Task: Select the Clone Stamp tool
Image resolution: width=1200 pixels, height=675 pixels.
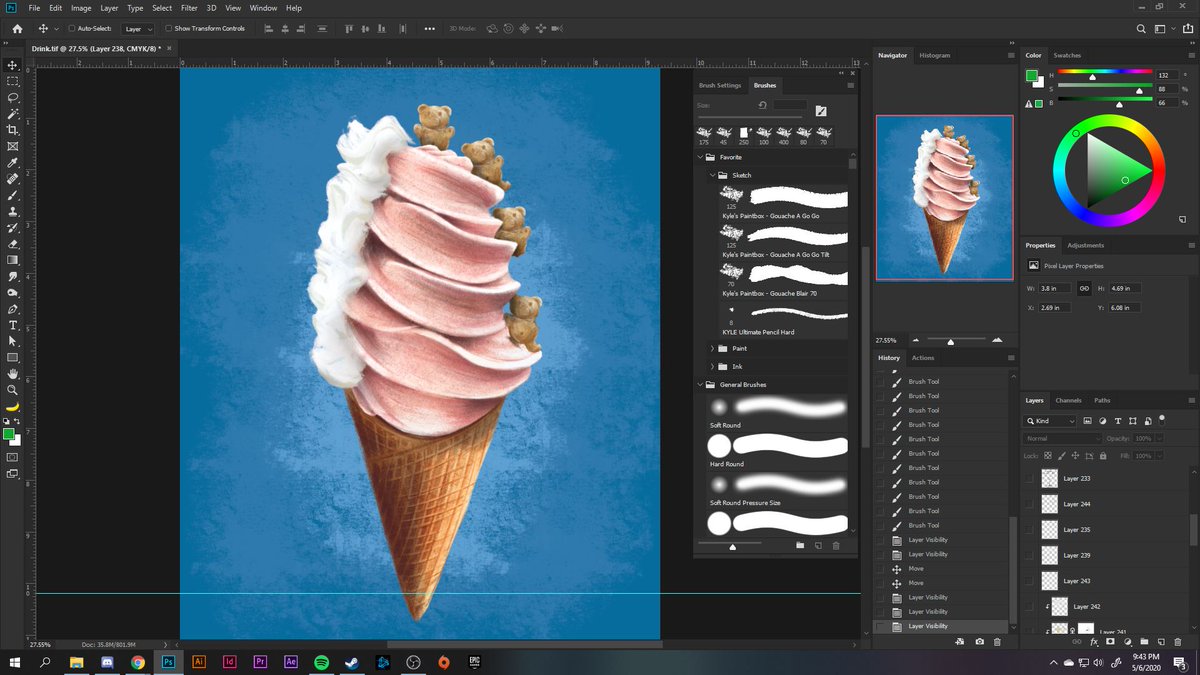Action: click(12, 211)
